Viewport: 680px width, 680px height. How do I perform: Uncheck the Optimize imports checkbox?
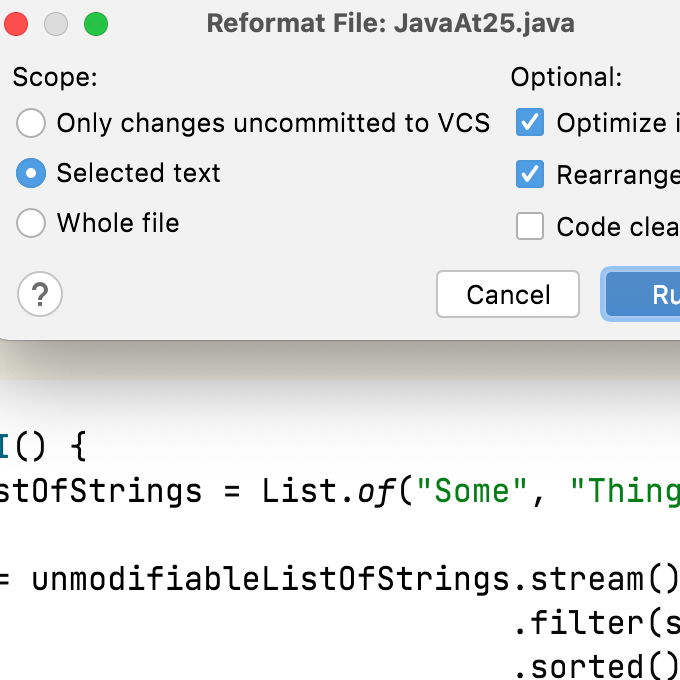(x=530, y=123)
